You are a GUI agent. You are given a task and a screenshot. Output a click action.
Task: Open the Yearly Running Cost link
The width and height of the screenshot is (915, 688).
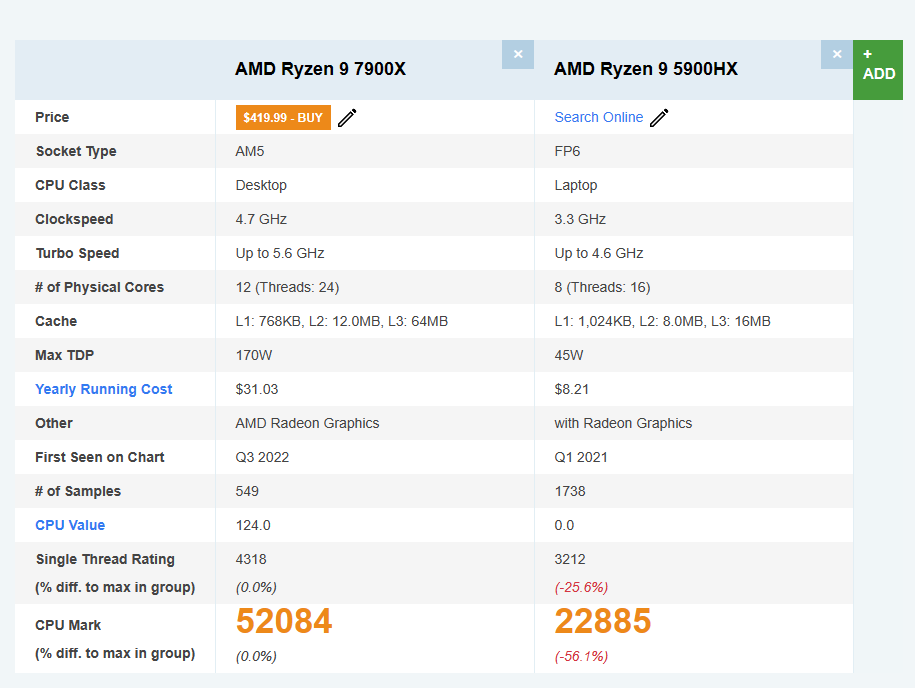[104, 389]
